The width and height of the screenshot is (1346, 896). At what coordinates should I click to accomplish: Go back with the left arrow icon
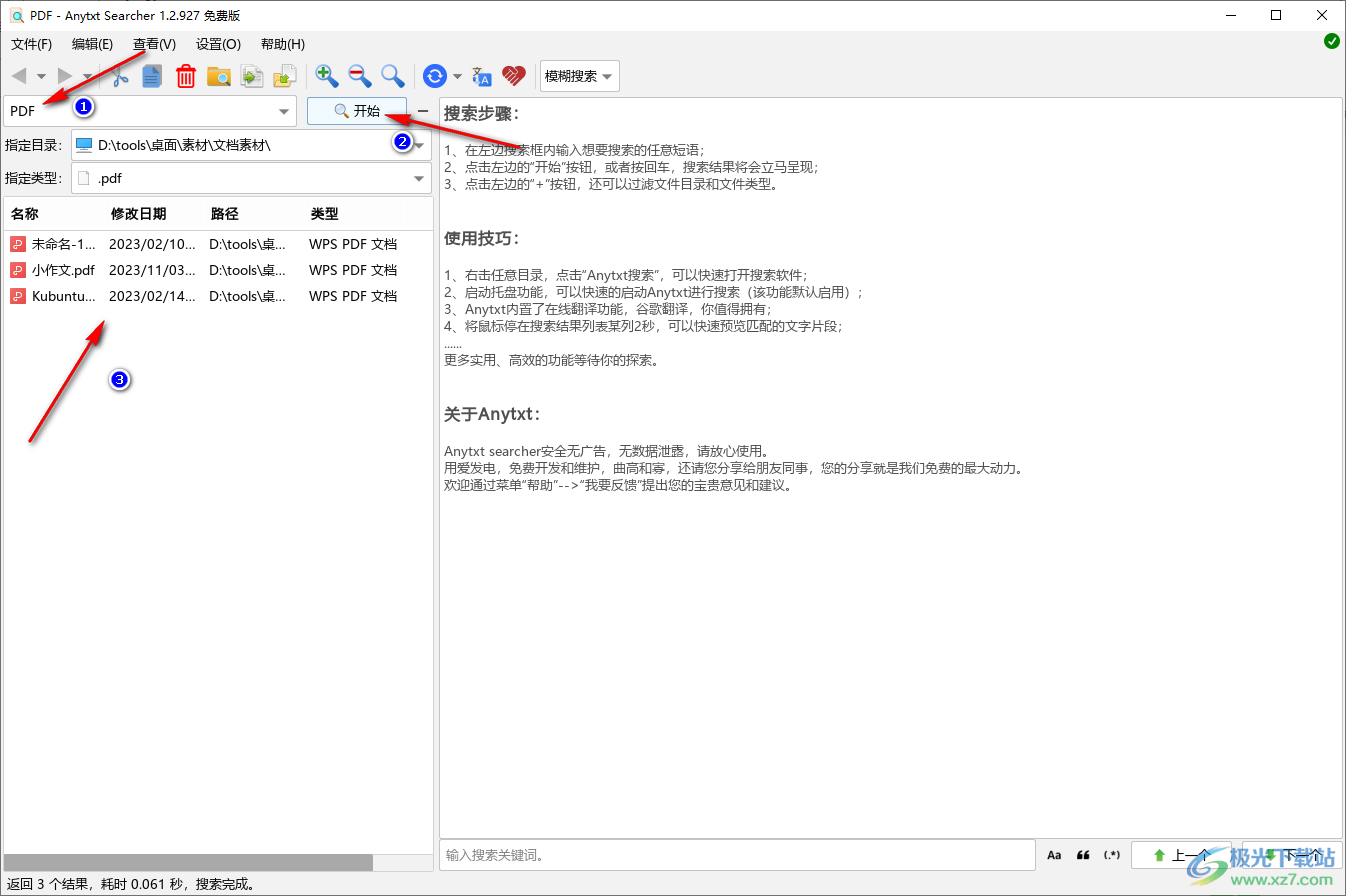click(x=19, y=76)
